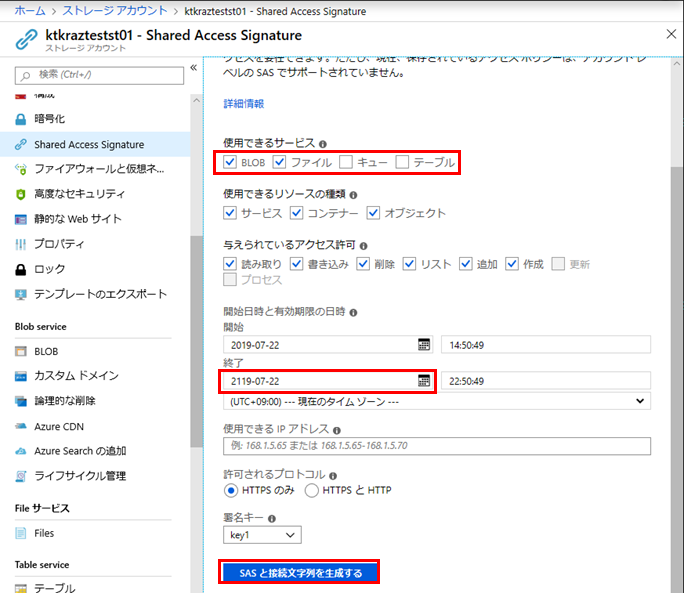The width and height of the screenshot is (684, 593).
Task: Toggle the コンテナー resource type checkbox
Action: point(297,213)
